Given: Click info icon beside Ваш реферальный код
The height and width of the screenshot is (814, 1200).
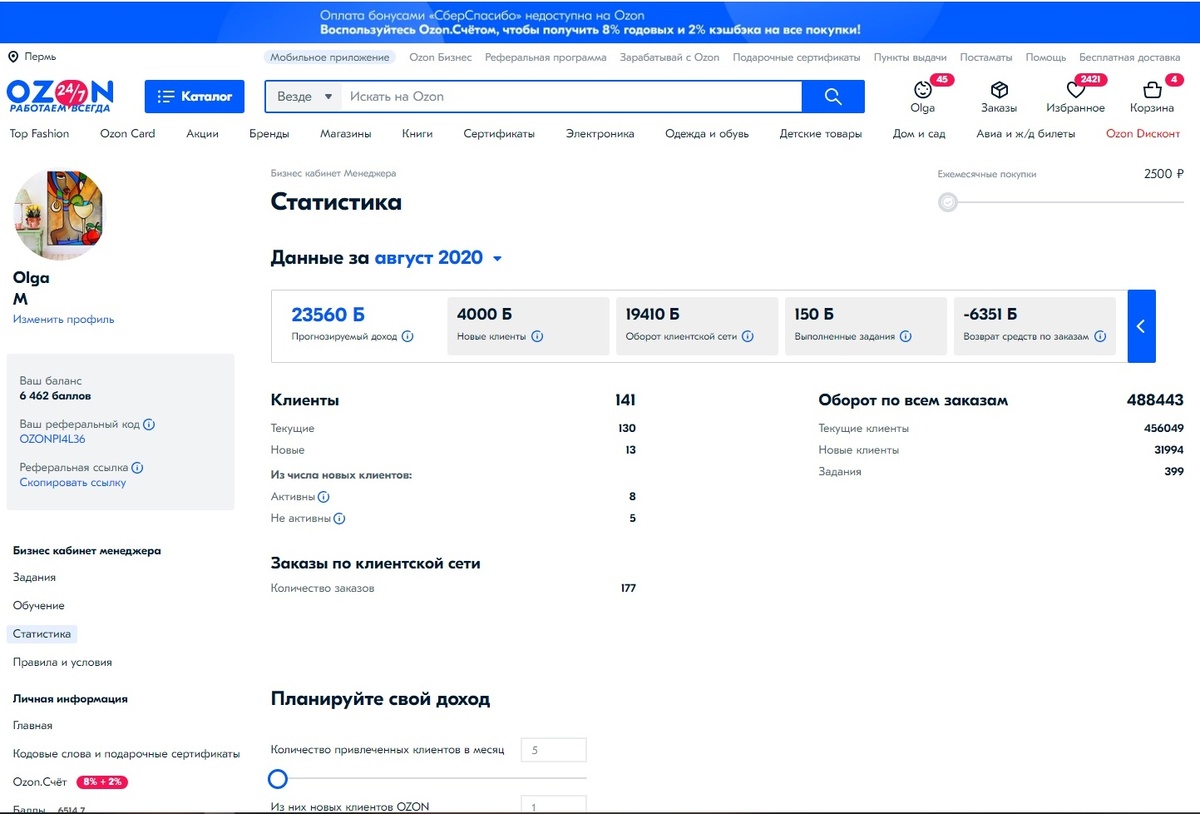Looking at the screenshot, I should [149, 424].
